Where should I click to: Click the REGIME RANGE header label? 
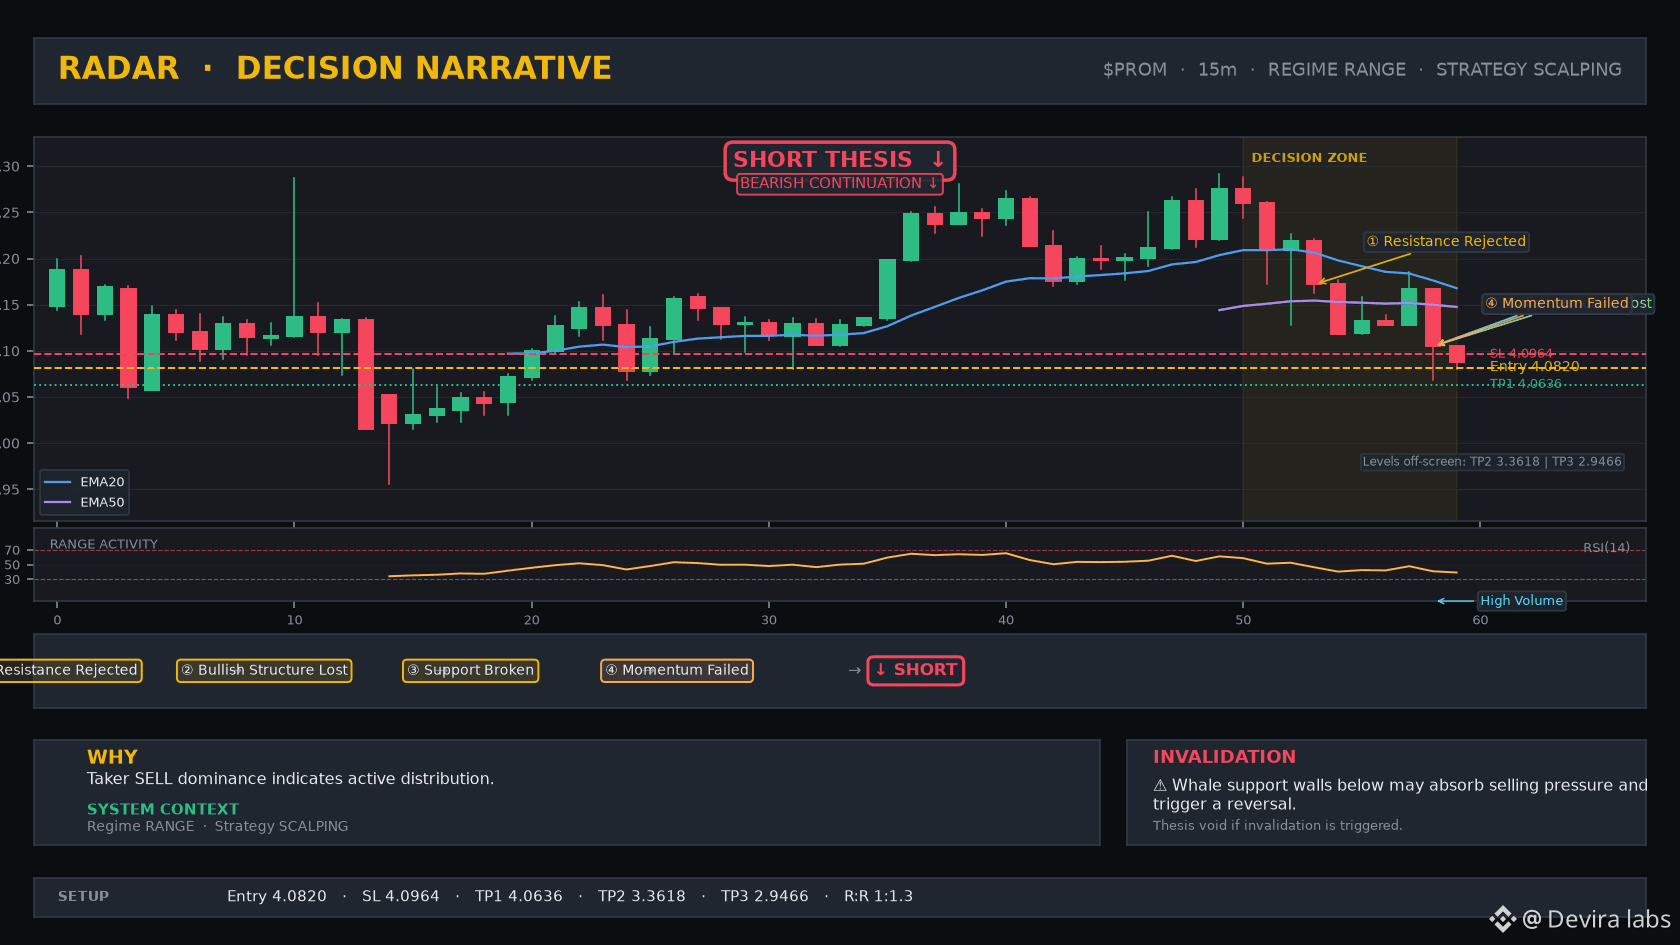coord(1337,69)
